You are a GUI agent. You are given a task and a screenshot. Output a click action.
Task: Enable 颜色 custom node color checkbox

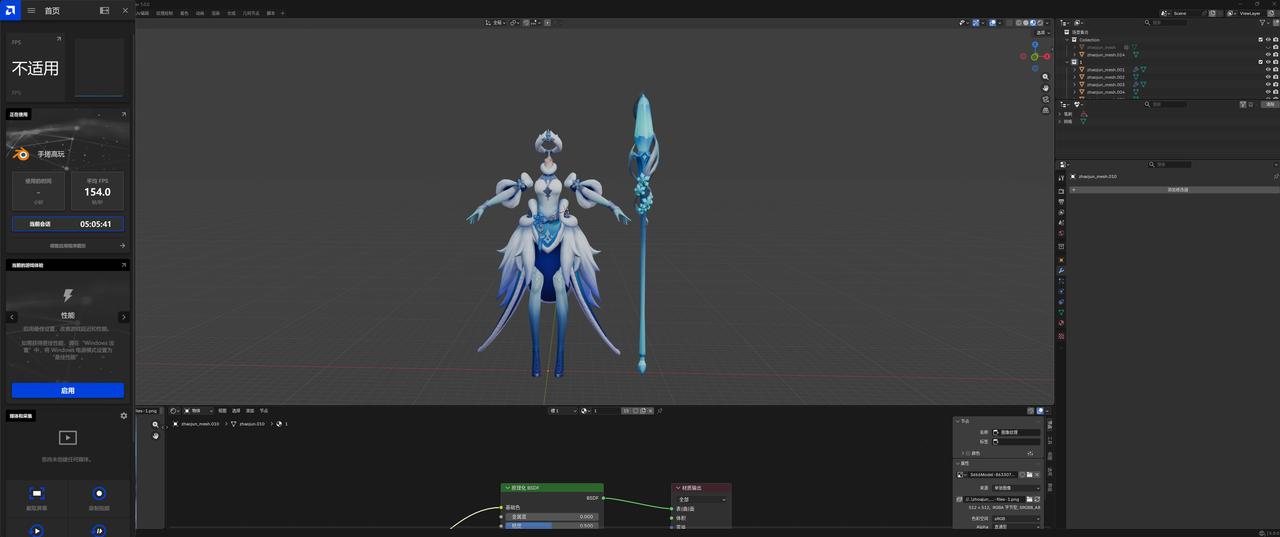(969, 453)
